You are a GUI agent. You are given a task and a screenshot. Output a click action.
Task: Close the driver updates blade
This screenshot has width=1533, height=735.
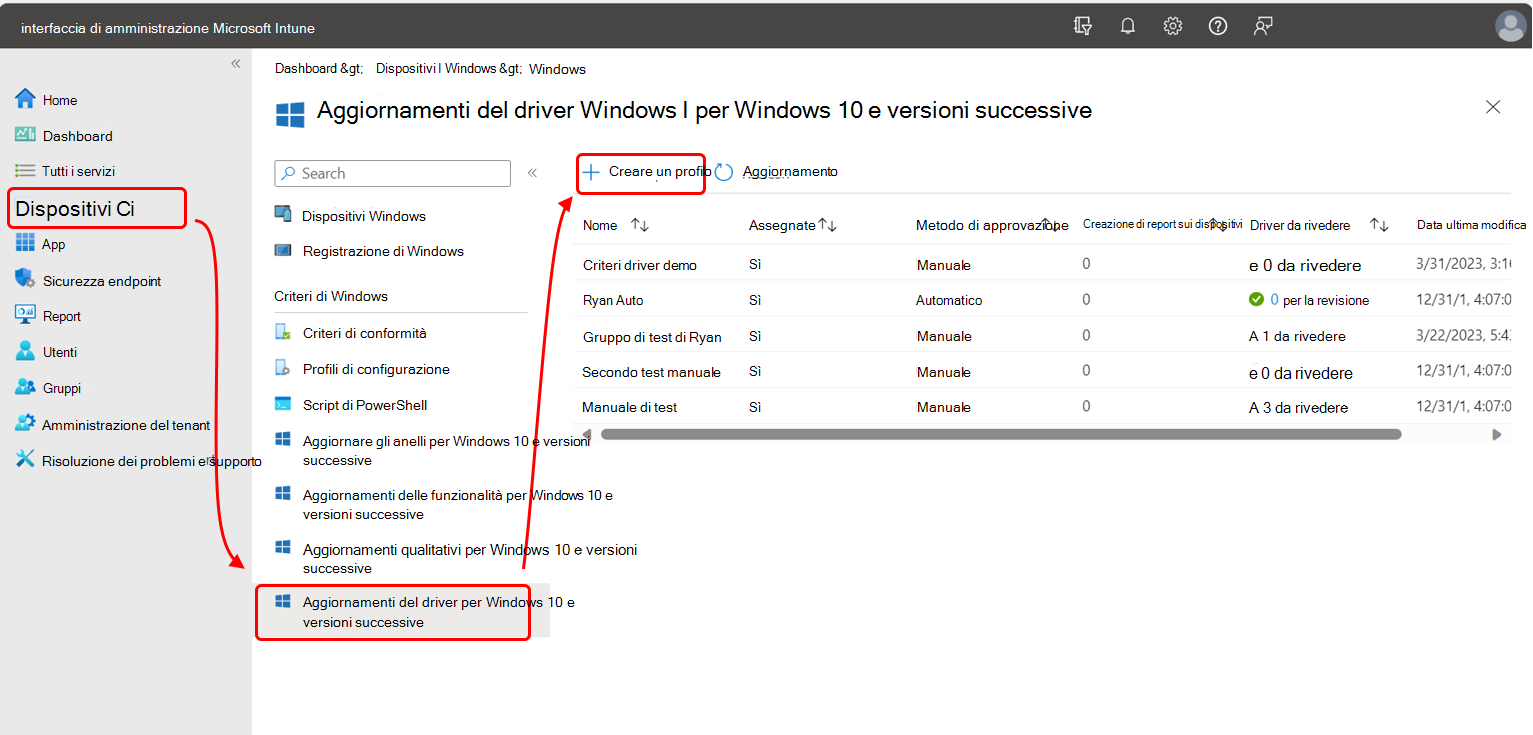tap(1493, 107)
